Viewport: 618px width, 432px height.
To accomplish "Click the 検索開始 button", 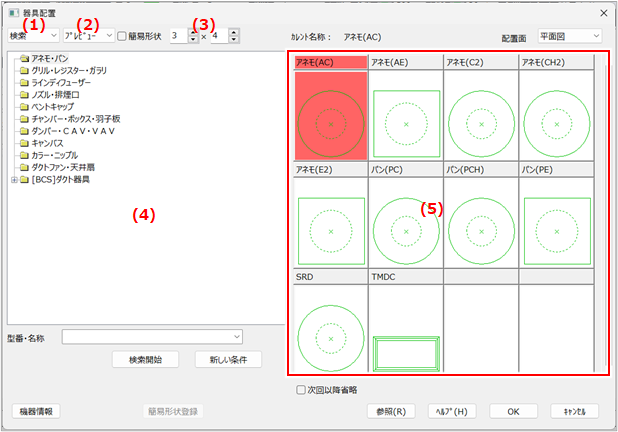I will pyautogui.click(x=145, y=359).
